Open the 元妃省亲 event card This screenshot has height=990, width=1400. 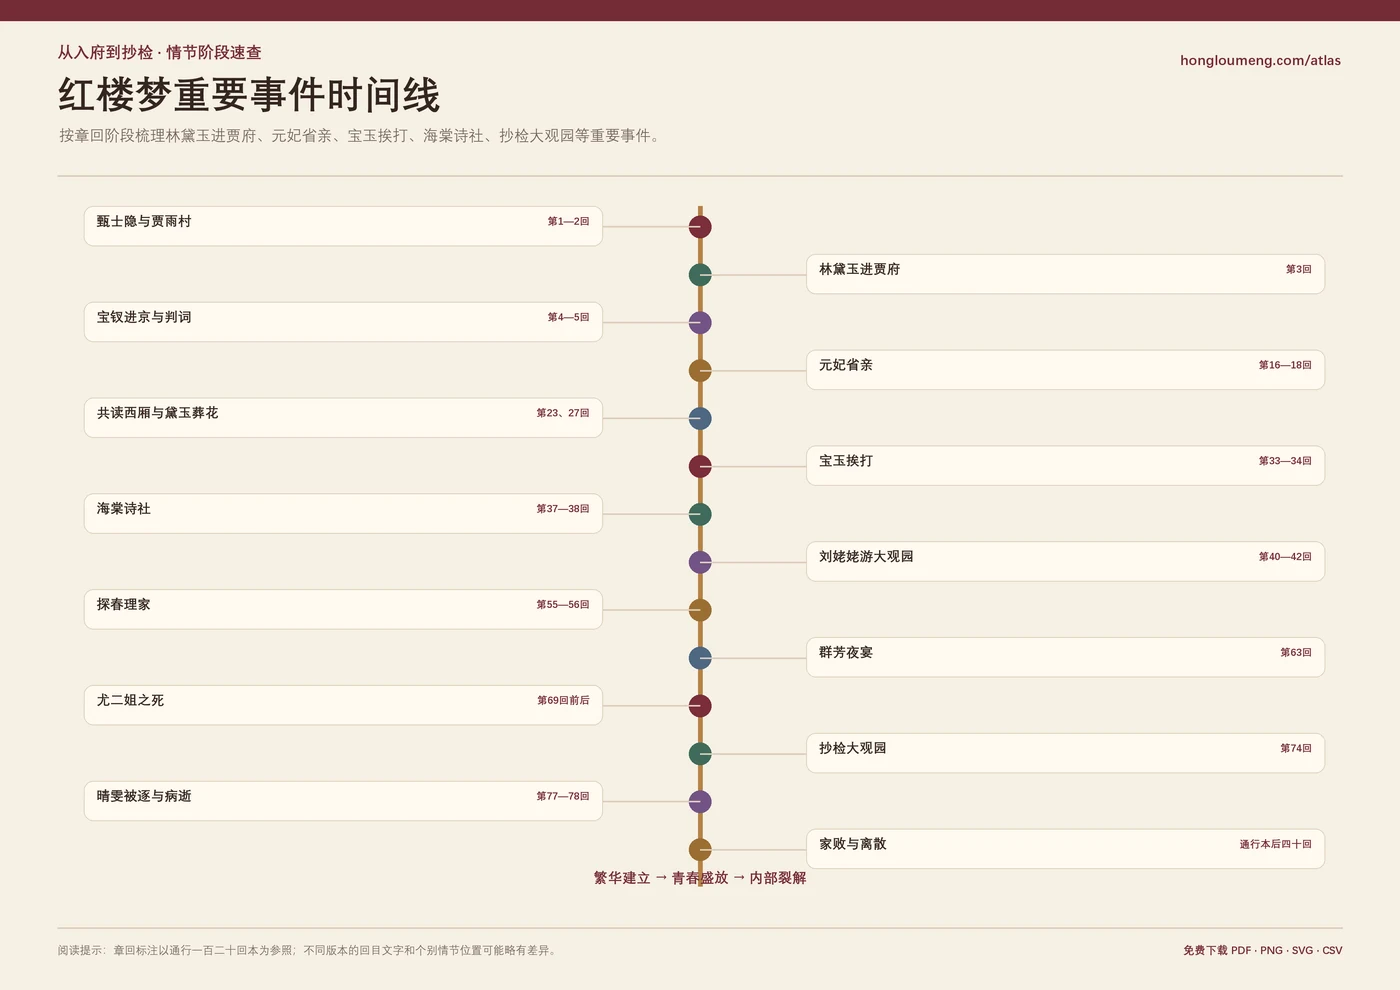1065,370
